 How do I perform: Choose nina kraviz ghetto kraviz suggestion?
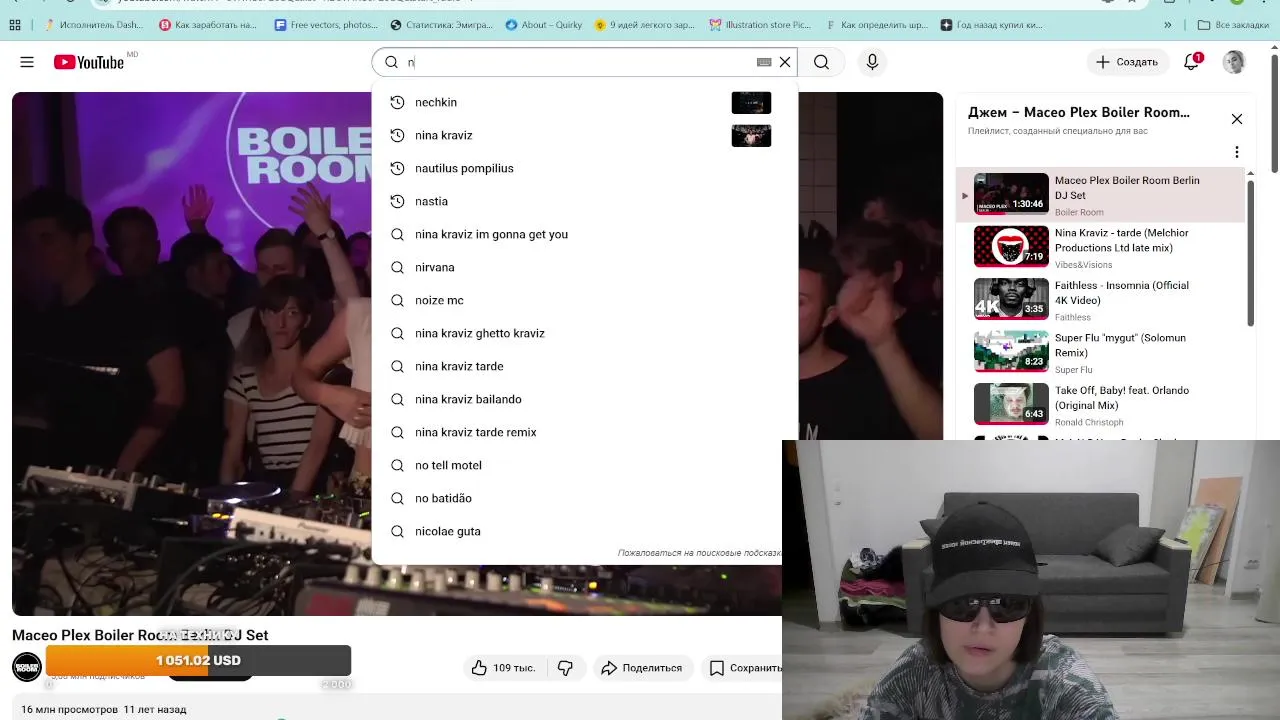coord(584,333)
